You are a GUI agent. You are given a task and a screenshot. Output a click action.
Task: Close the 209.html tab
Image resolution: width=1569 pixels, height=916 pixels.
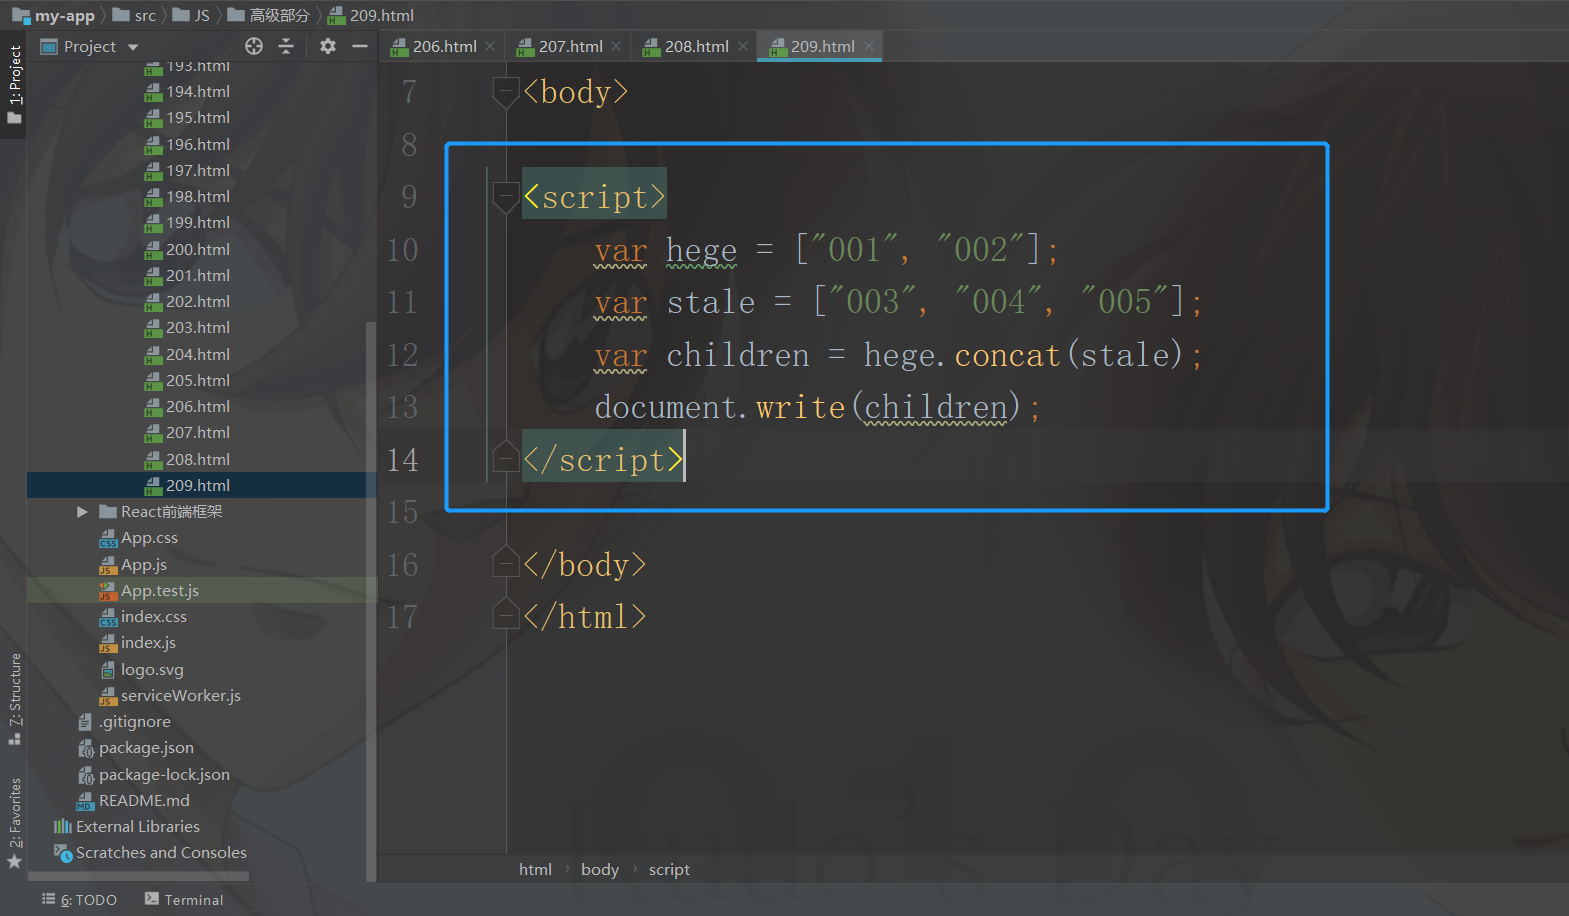coord(869,46)
